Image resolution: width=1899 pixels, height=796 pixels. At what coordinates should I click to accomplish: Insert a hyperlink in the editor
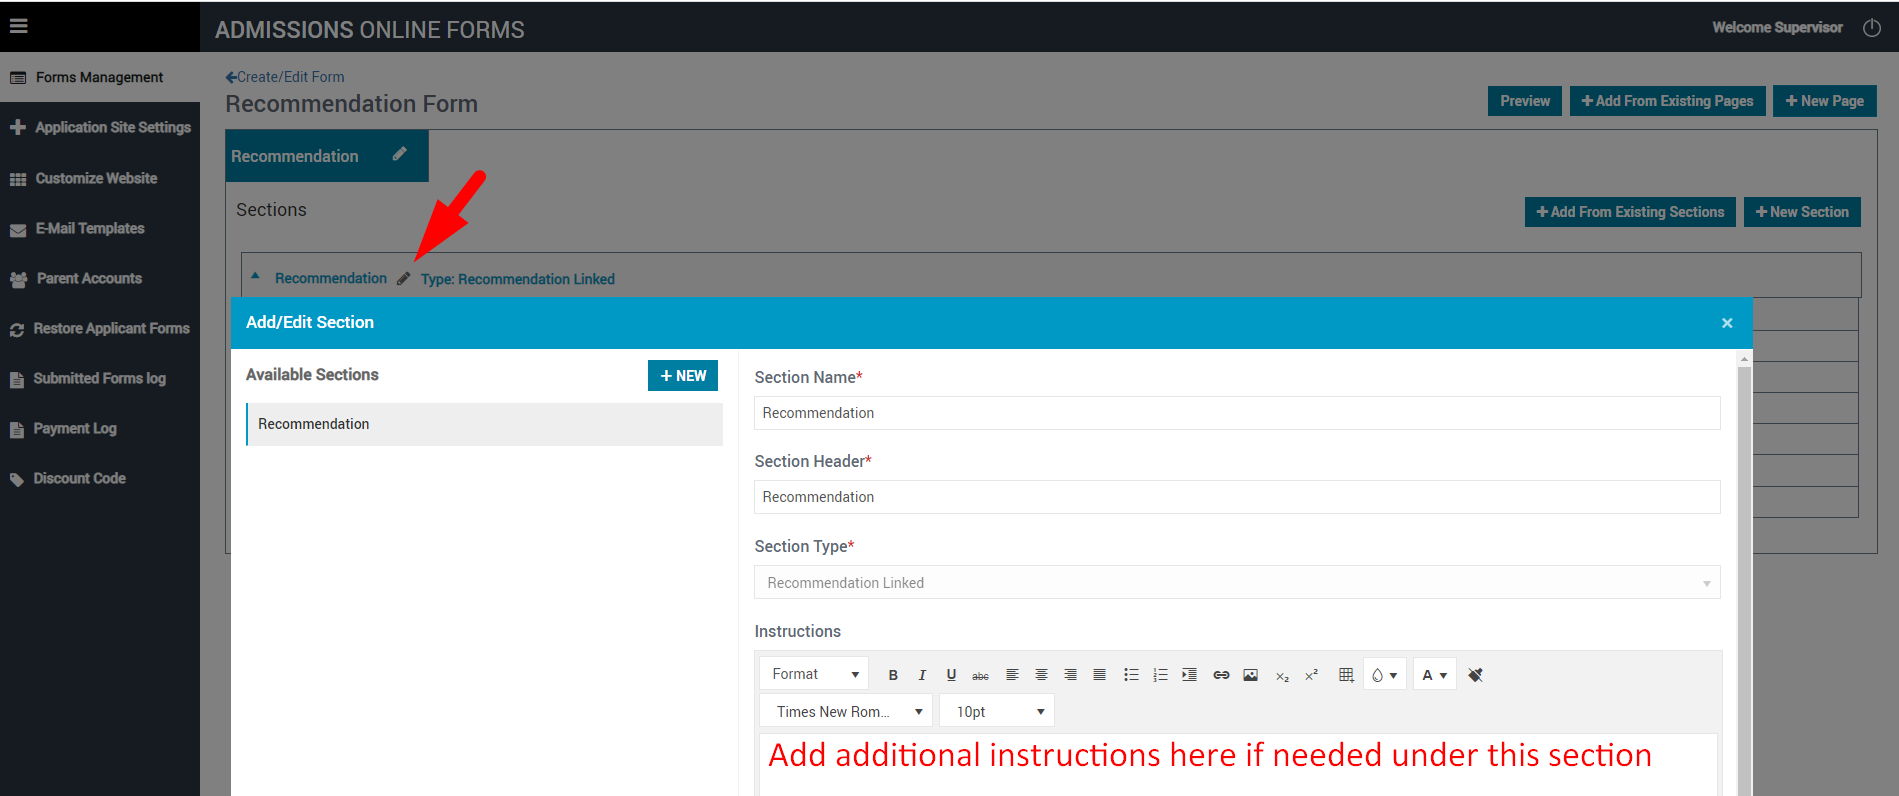click(1221, 675)
